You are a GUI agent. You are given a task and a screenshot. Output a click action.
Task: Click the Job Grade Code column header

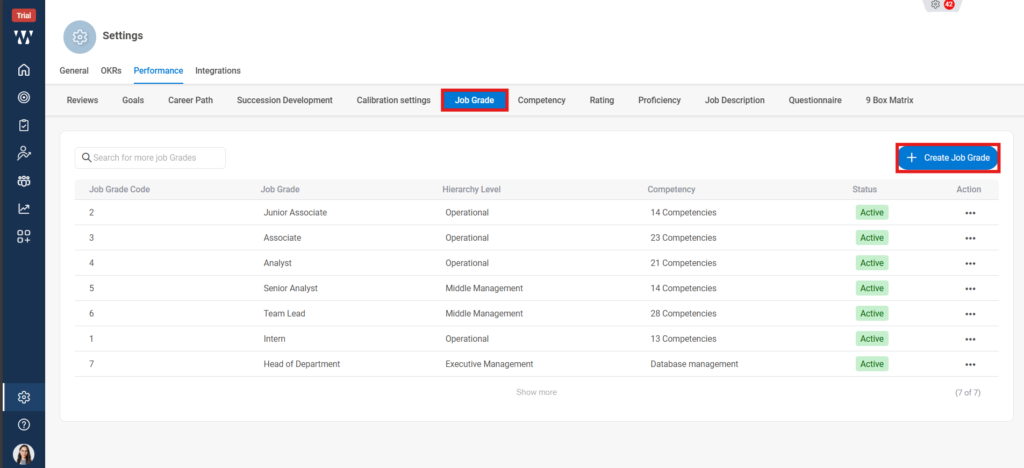120,189
